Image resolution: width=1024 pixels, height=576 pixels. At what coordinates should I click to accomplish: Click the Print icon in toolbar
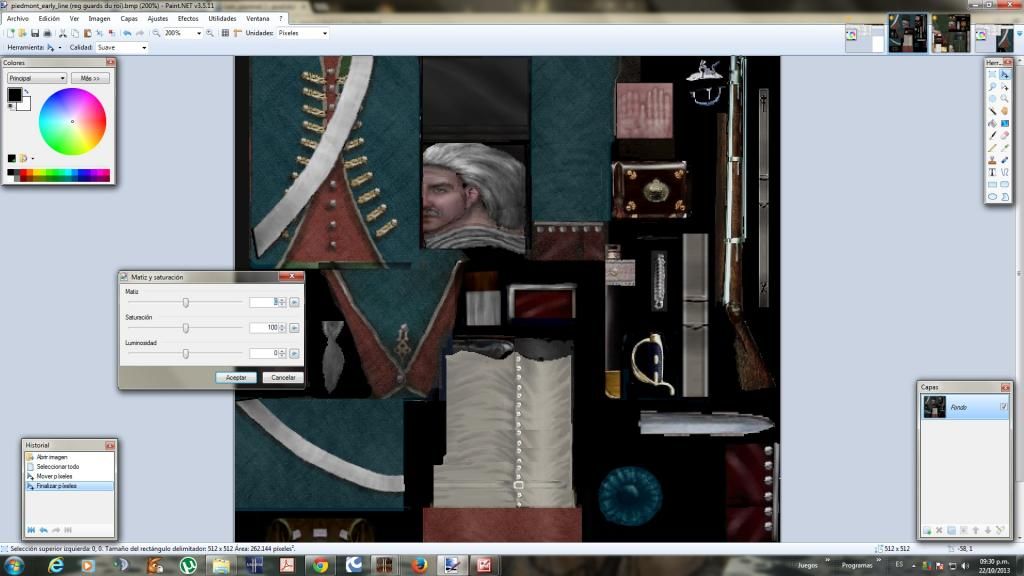click(47, 33)
